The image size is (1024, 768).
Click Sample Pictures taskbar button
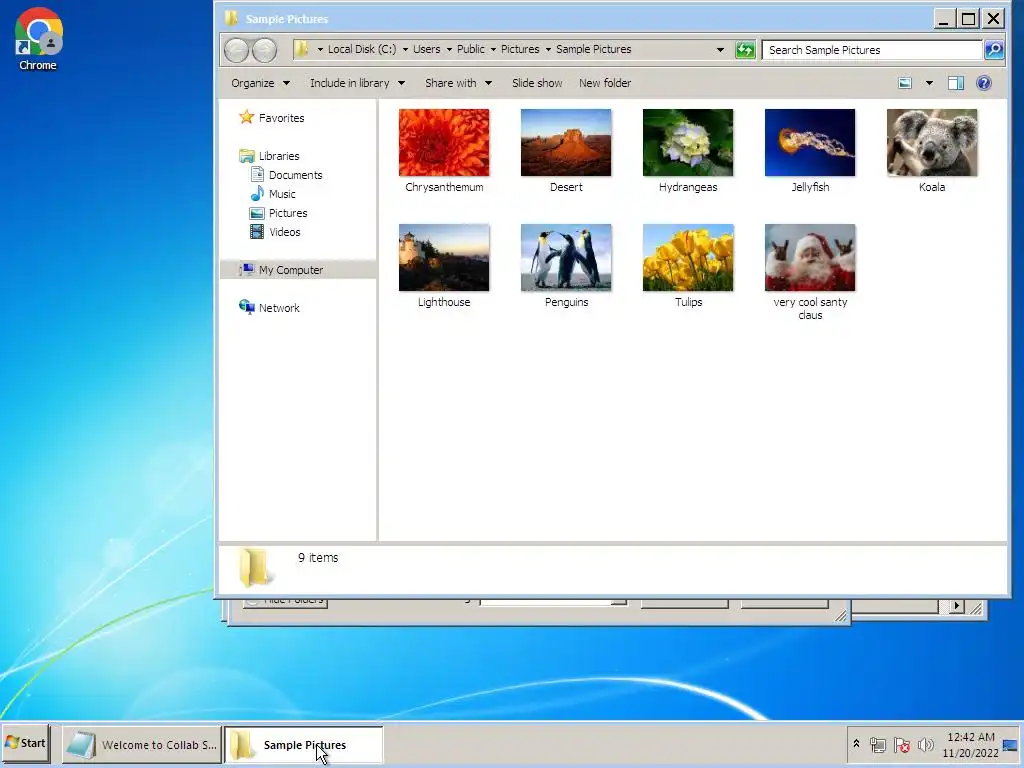pyautogui.click(x=303, y=744)
